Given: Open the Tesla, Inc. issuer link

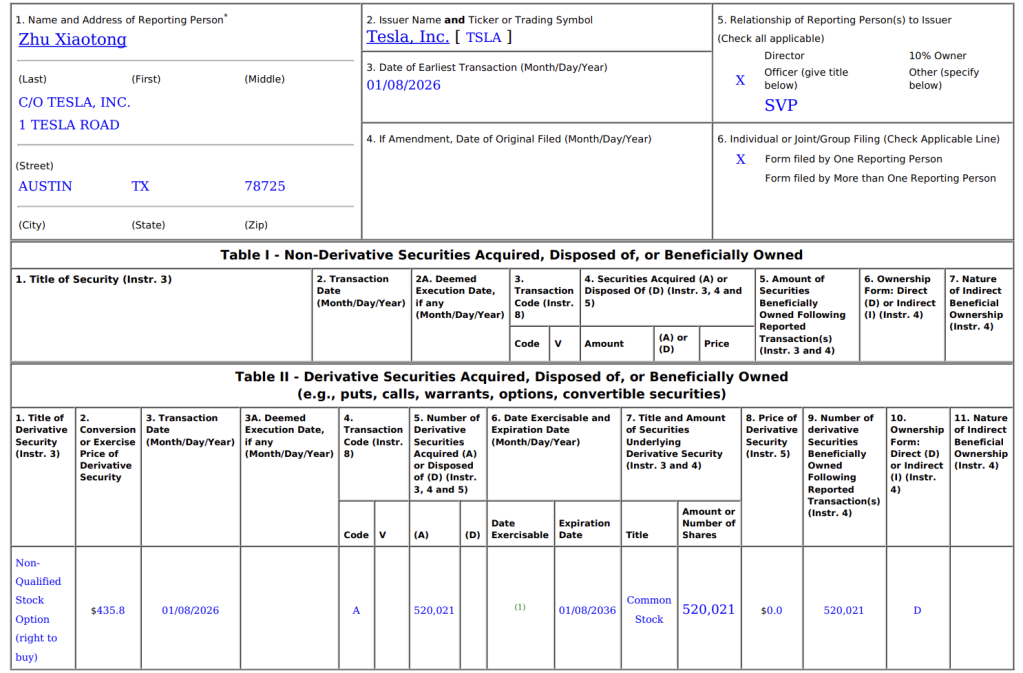Looking at the screenshot, I should [407, 37].
